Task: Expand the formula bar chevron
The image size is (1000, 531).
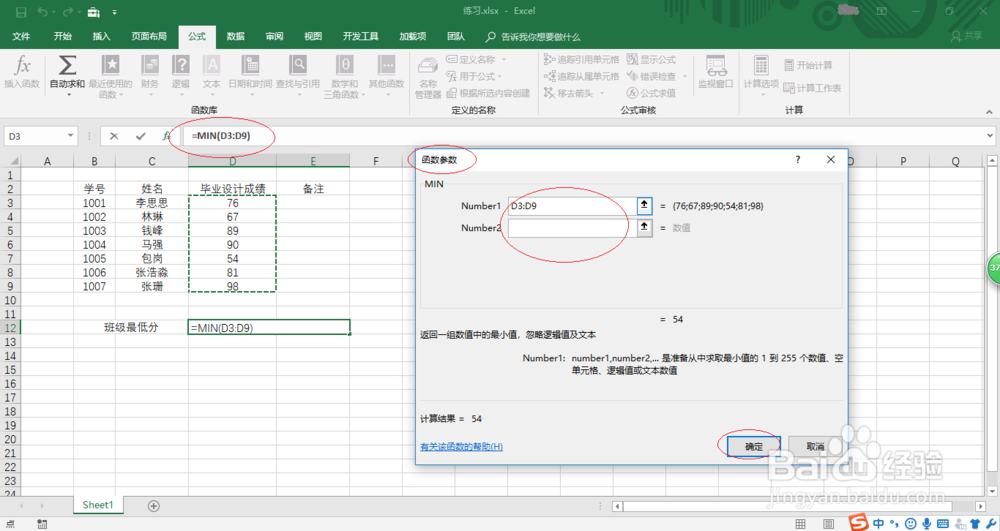Action: click(990, 135)
